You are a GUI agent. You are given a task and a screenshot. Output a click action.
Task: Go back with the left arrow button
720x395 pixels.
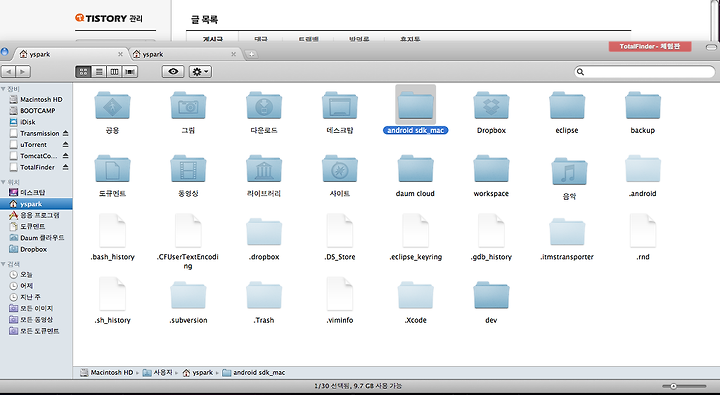click(9, 72)
